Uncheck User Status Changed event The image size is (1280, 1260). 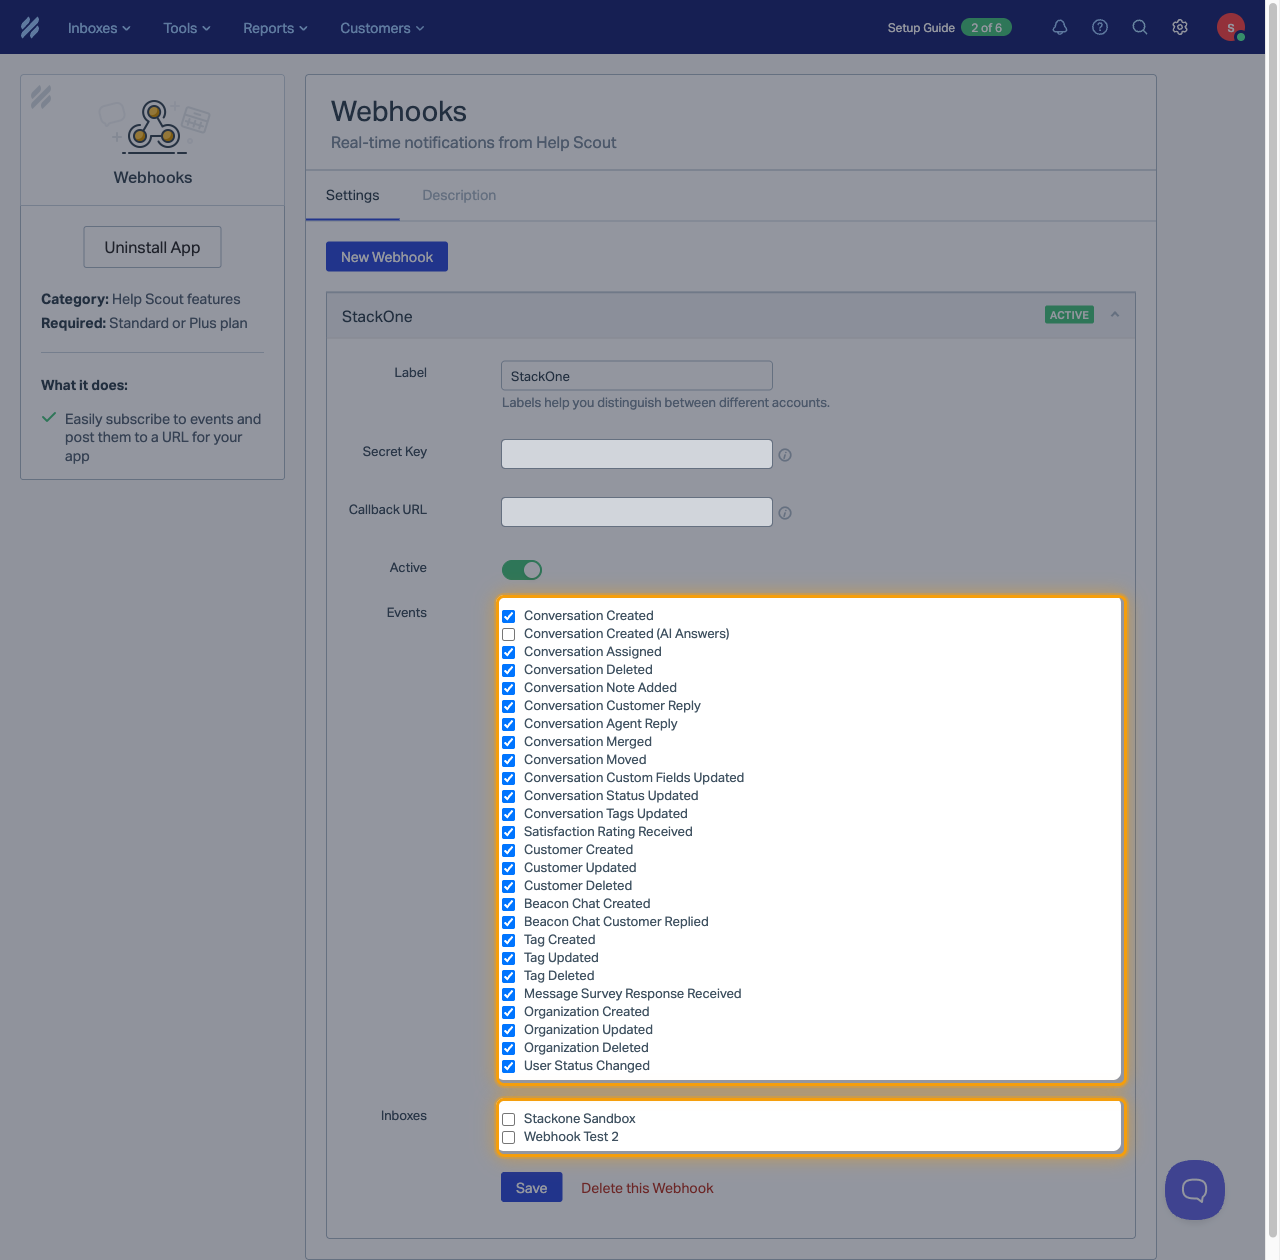click(509, 1066)
